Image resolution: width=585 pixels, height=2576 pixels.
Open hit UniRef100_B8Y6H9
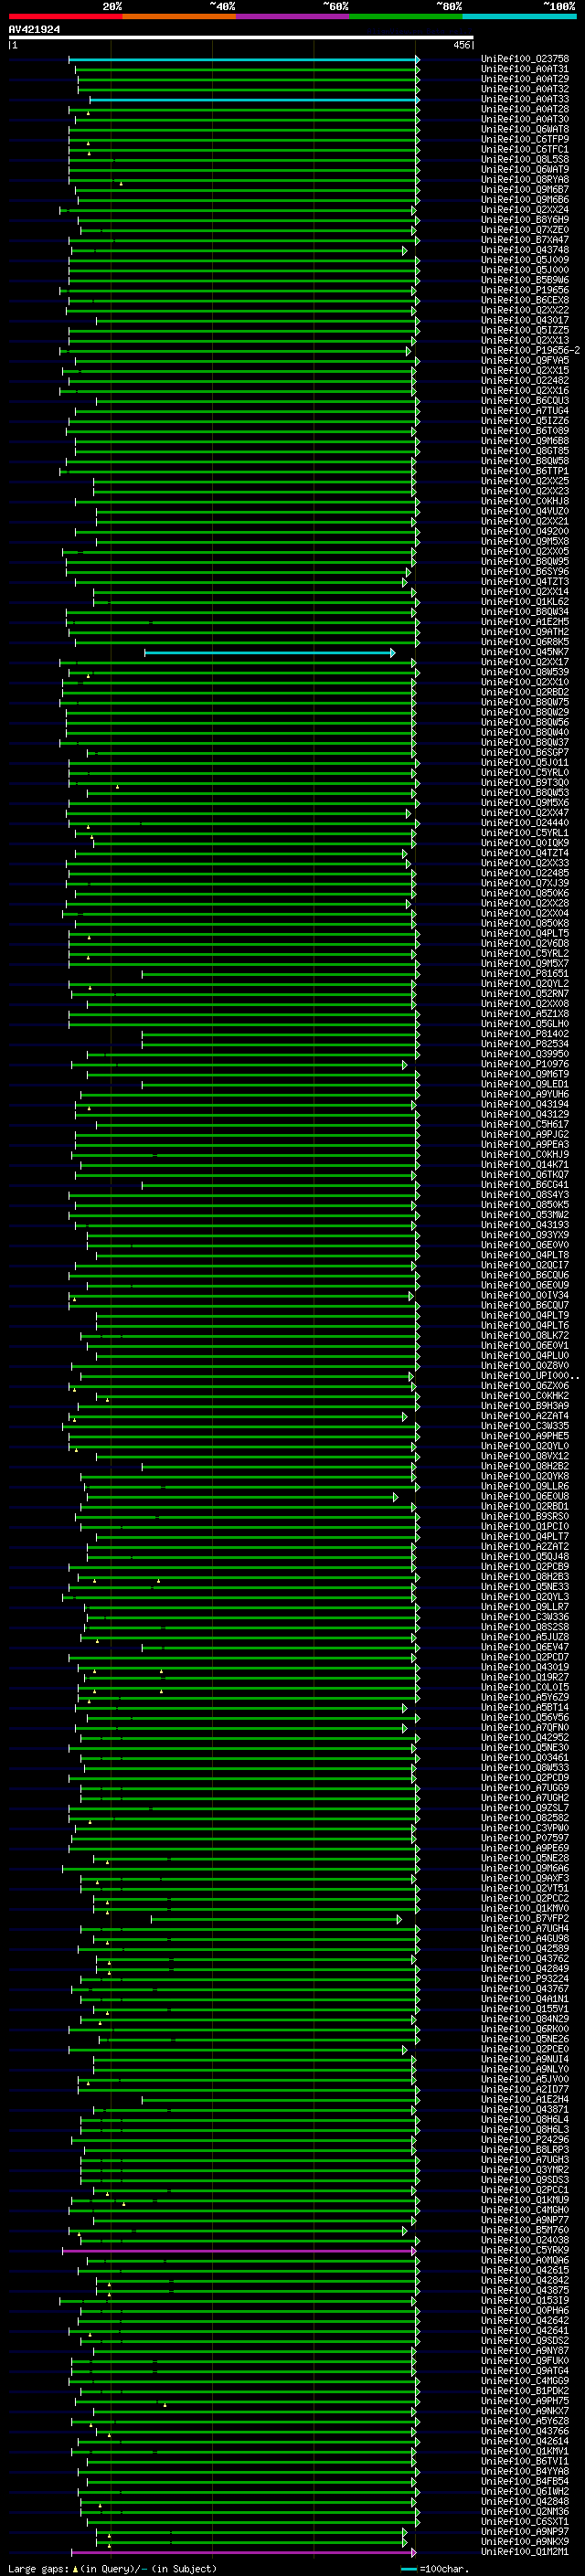(525, 220)
